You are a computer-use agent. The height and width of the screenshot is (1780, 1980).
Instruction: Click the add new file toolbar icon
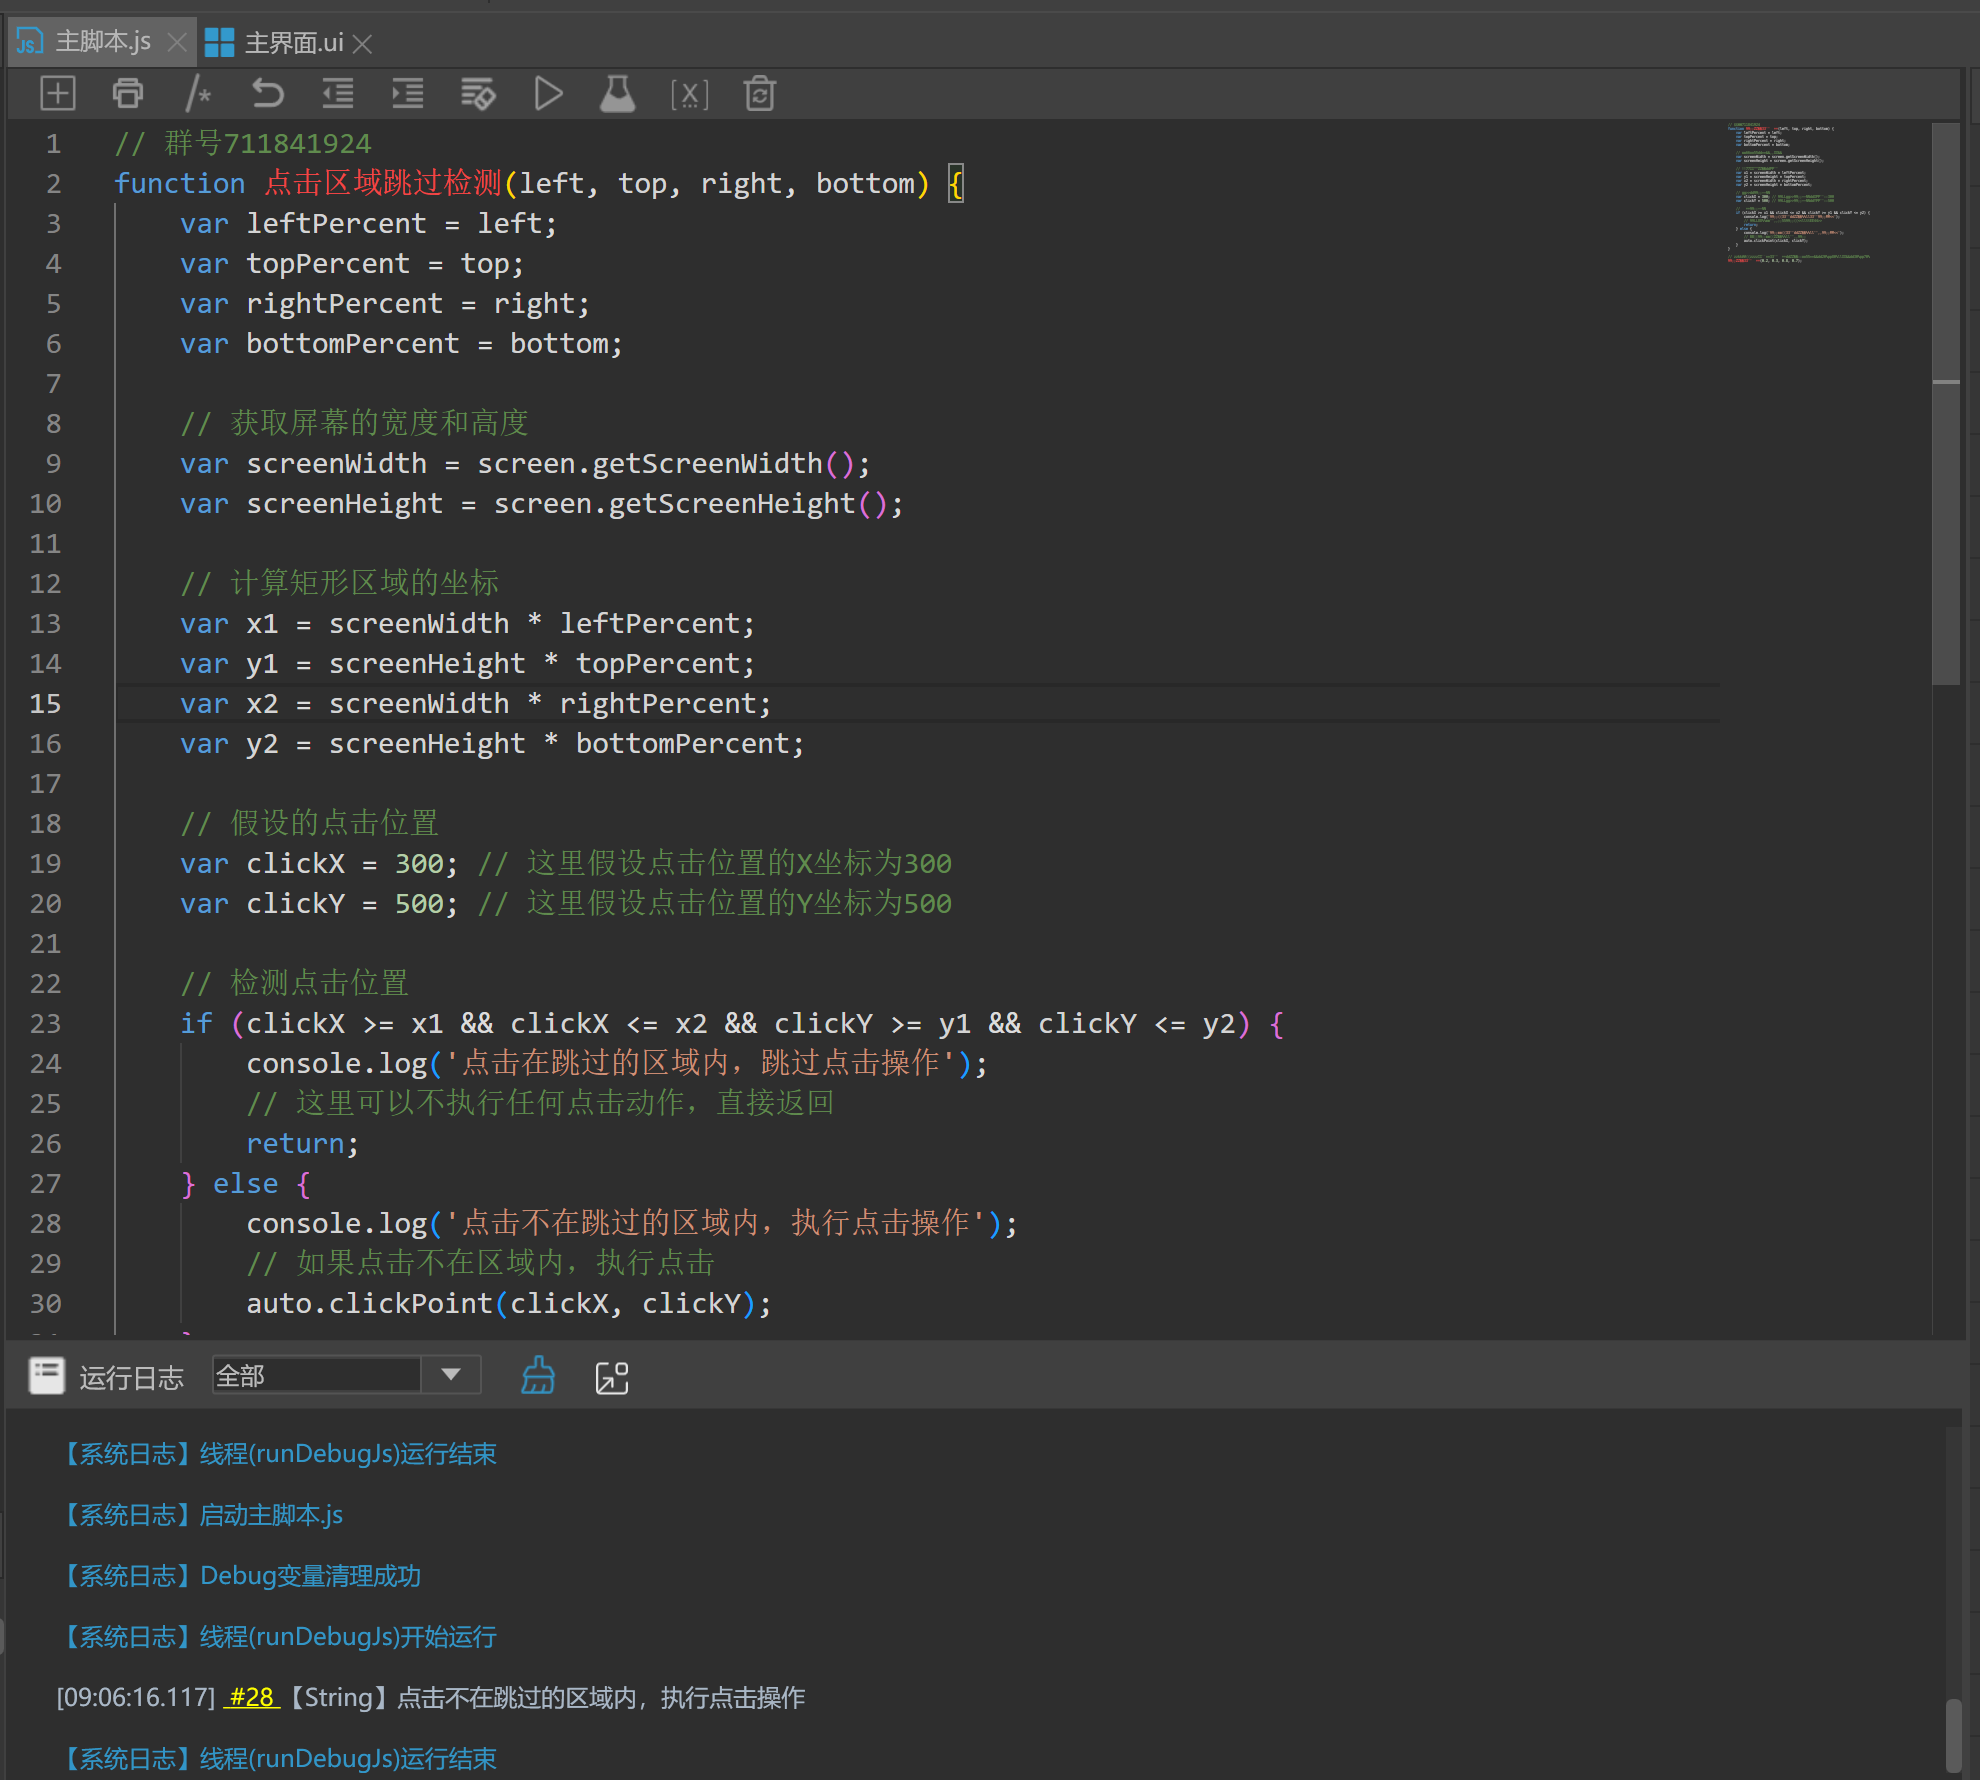[x=58, y=94]
